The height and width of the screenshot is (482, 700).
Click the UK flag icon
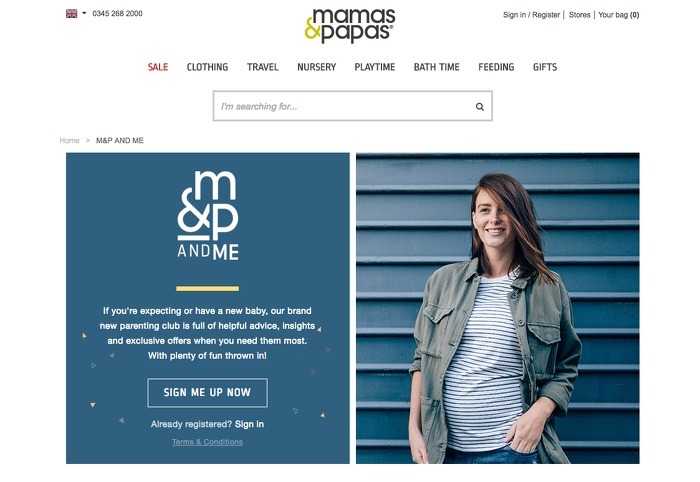(71, 13)
